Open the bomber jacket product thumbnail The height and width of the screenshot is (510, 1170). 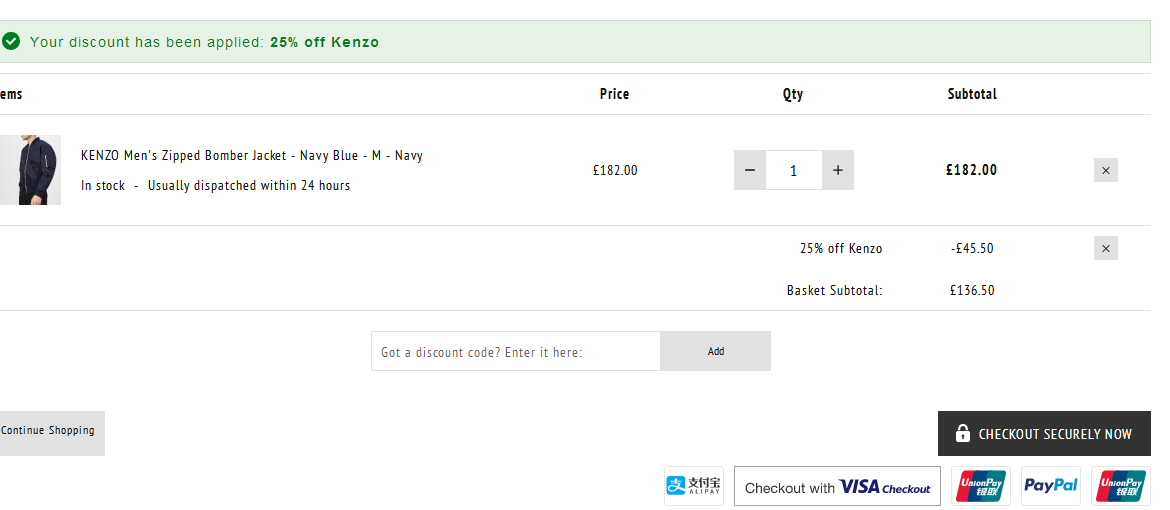click(30, 170)
